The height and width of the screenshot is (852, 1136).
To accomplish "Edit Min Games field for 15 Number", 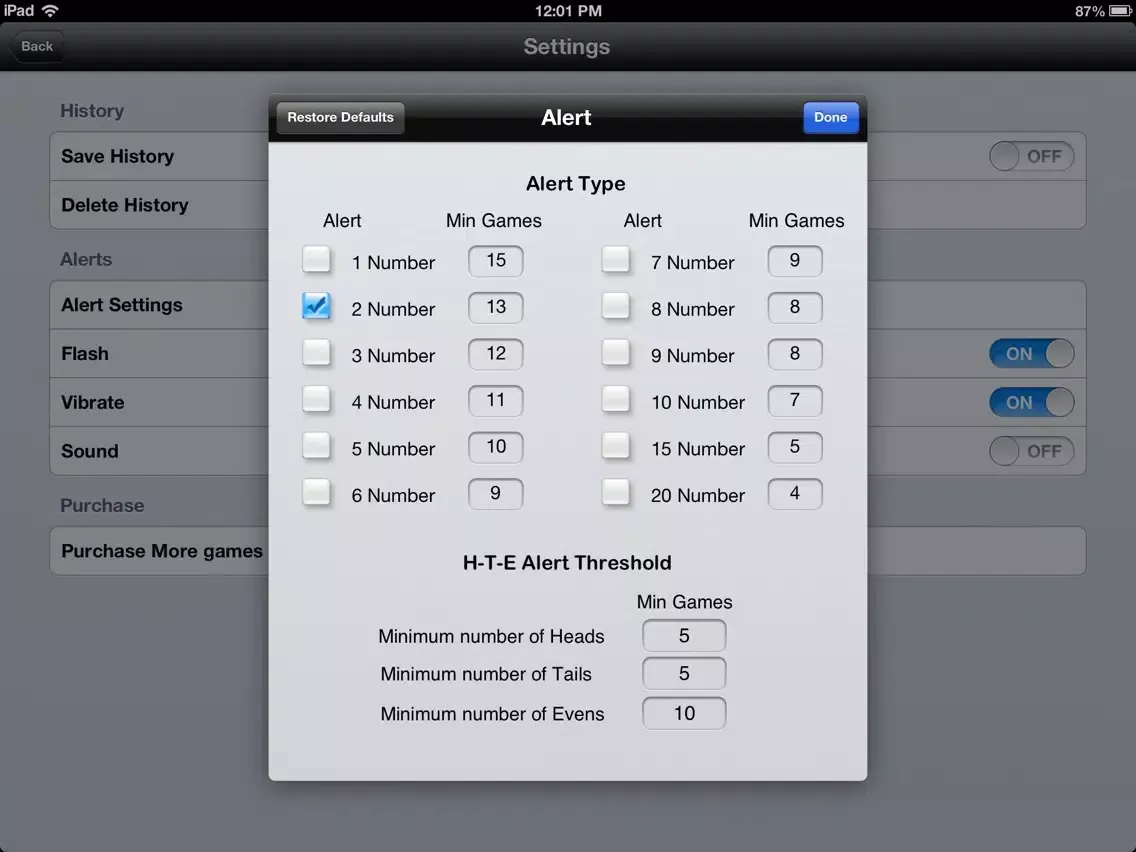I will pyautogui.click(x=795, y=447).
